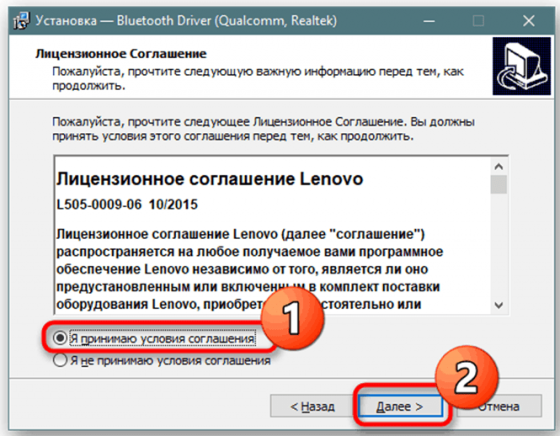Cancel setup with "Отмена" button
Image resolution: width=560 pixels, height=436 pixels.
(499, 406)
